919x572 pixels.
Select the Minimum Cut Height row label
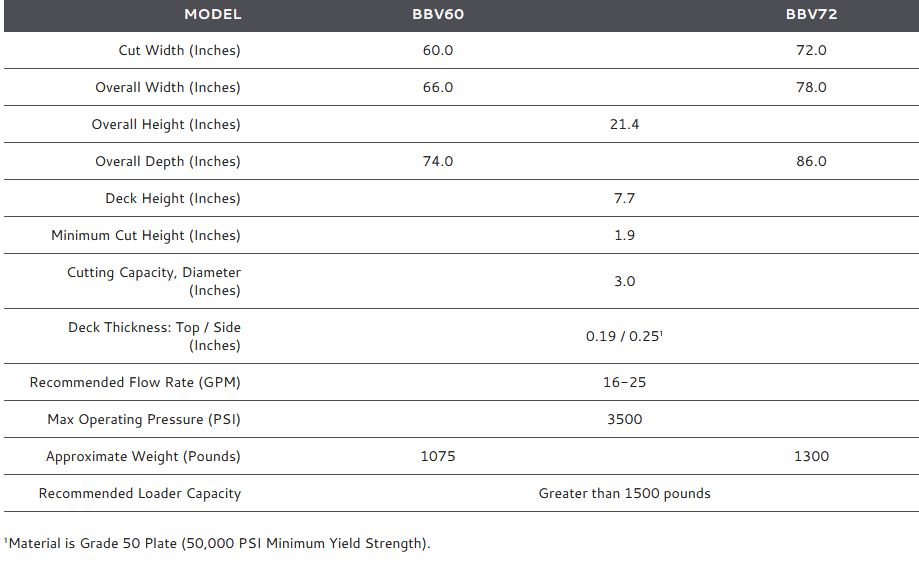[146, 235]
